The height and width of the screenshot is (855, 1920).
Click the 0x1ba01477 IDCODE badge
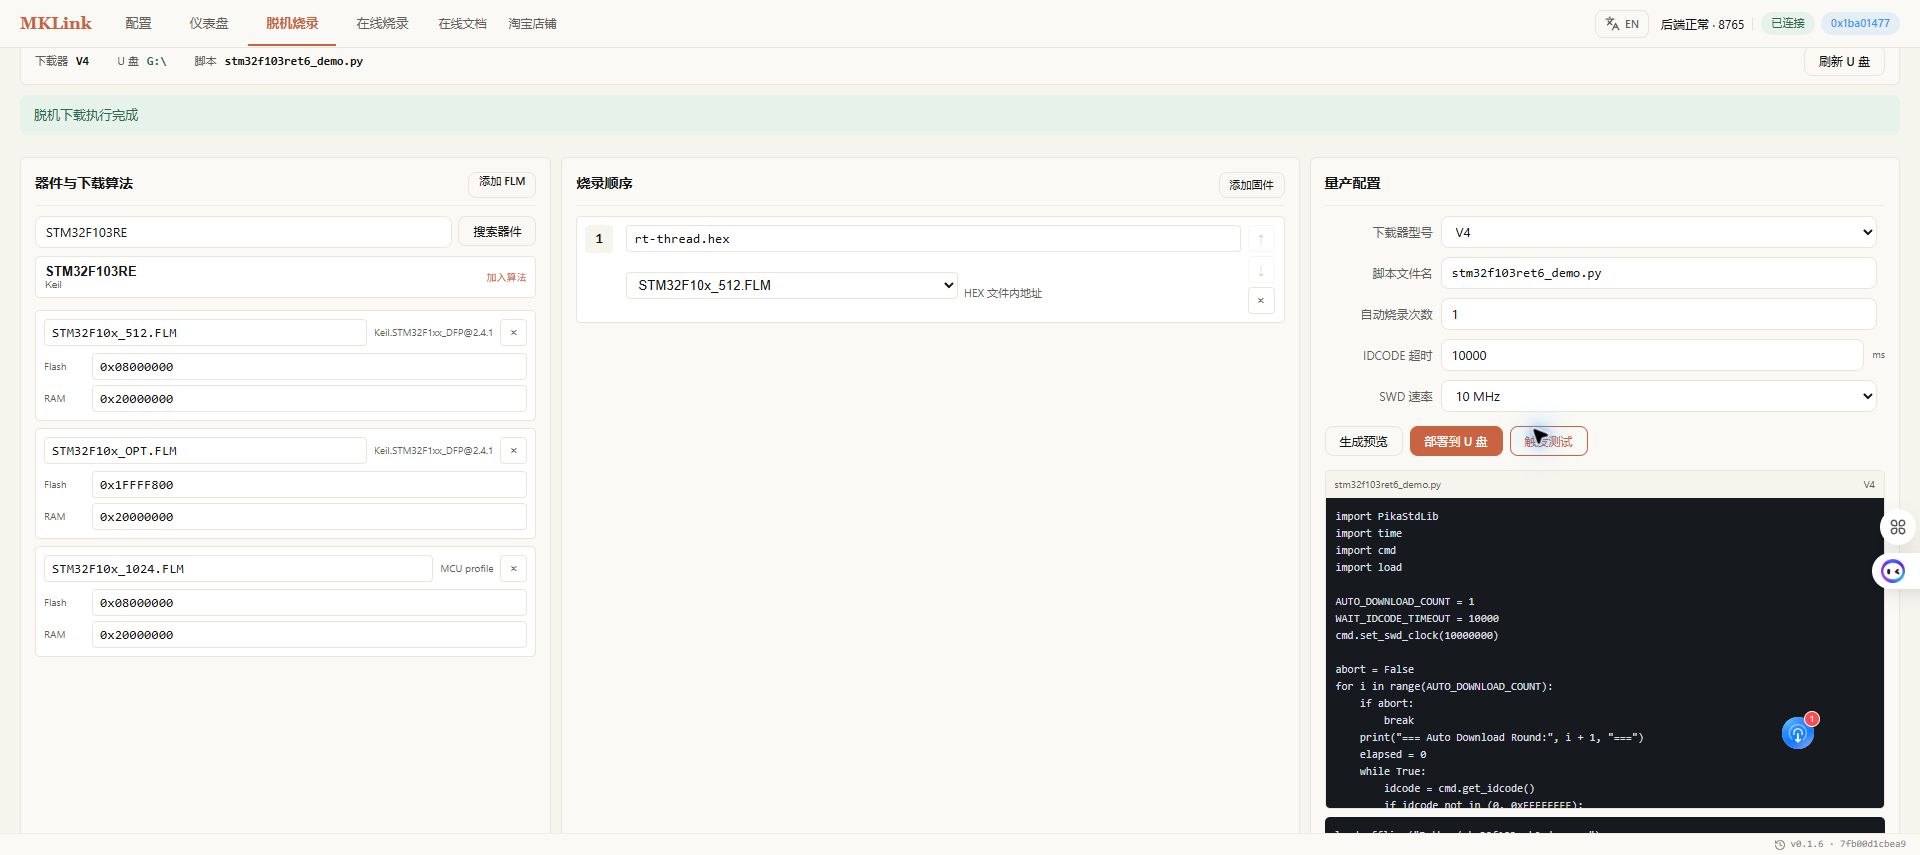(x=1860, y=23)
